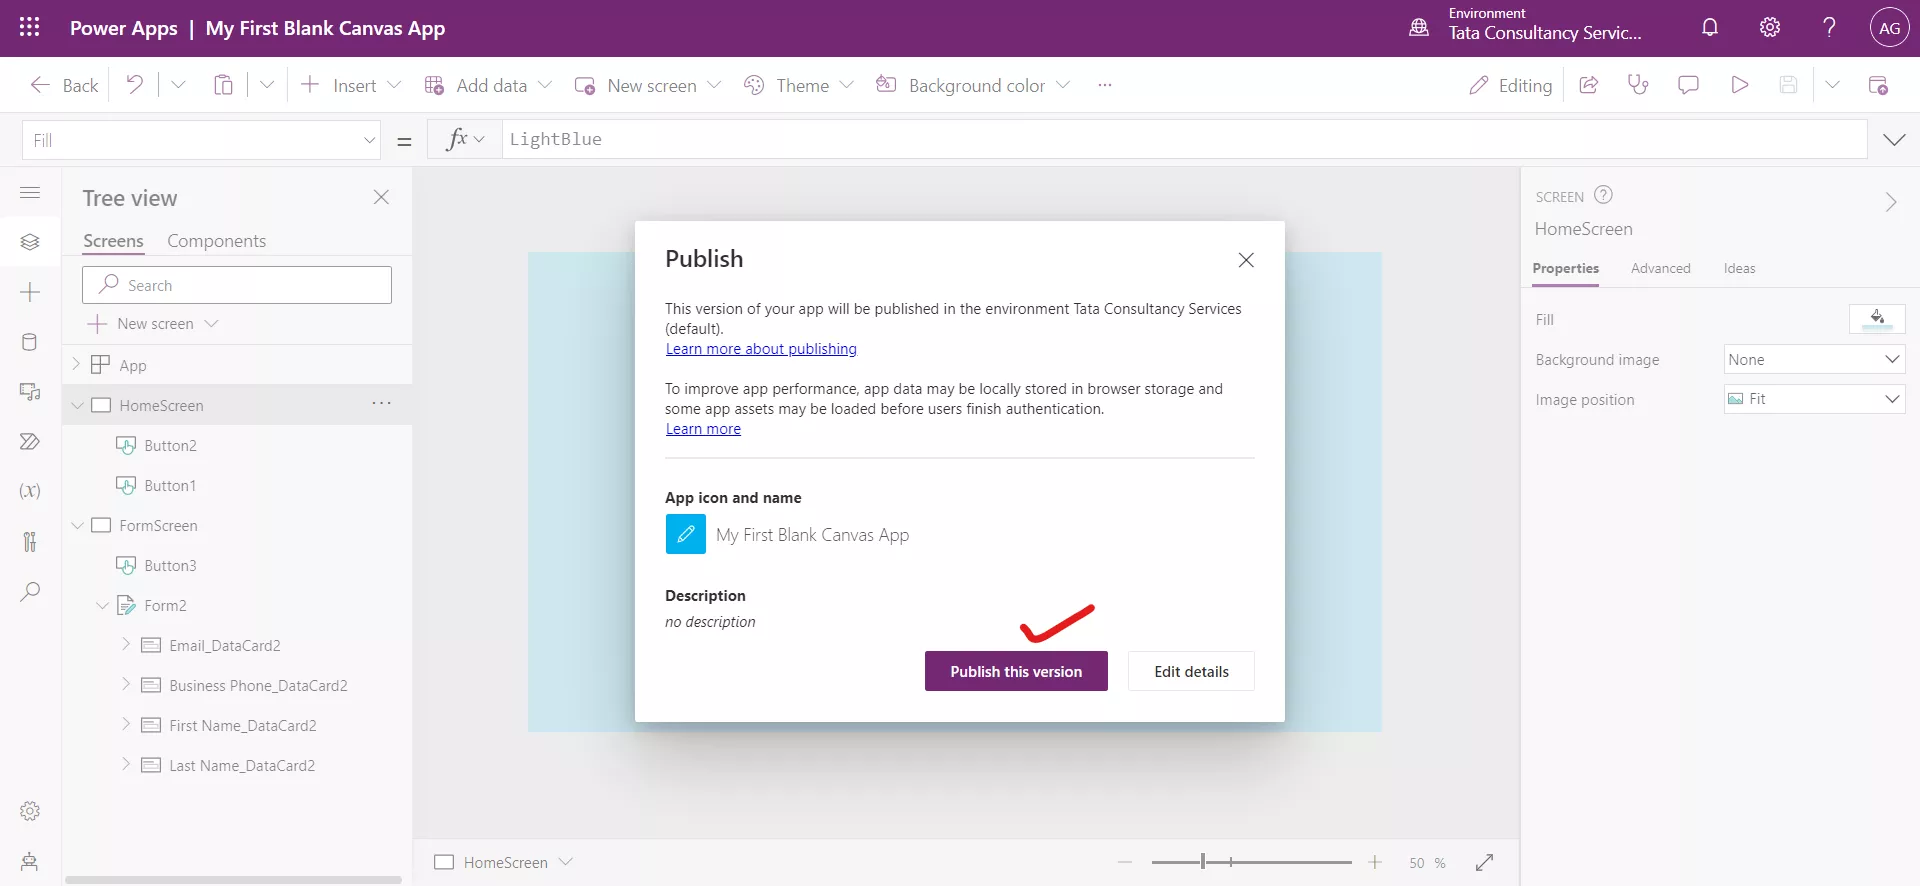
Task: Expand the First Name_DataCard2 node
Action: pyautogui.click(x=126, y=724)
